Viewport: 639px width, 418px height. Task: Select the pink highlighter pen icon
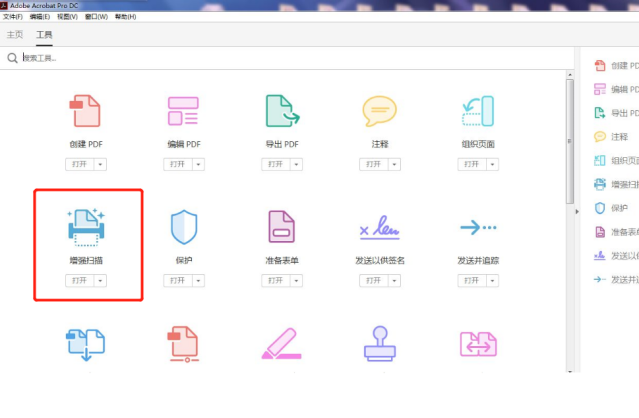coord(282,343)
